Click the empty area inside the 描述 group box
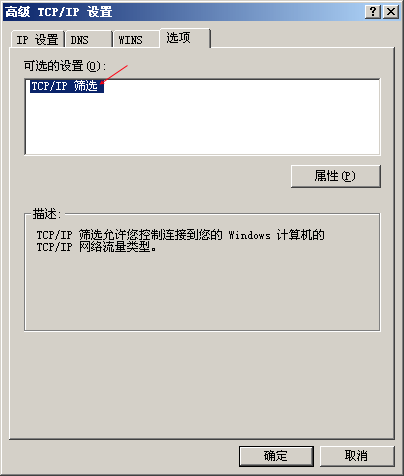Image resolution: width=404 pixels, height=476 pixels. pyautogui.click(x=202, y=290)
